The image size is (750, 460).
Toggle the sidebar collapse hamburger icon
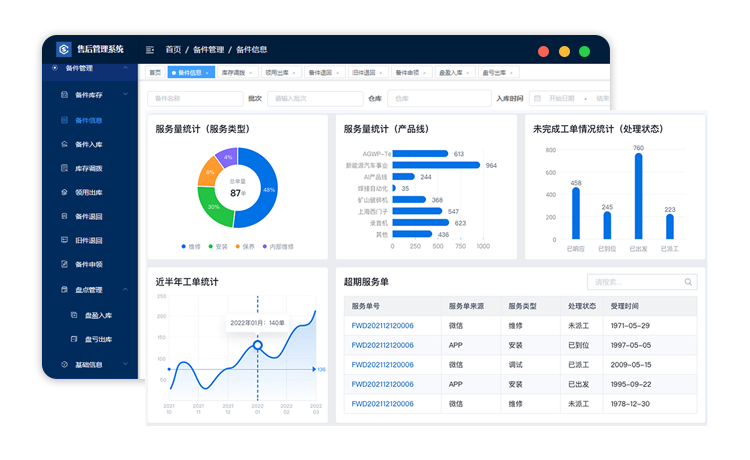[150, 50]
